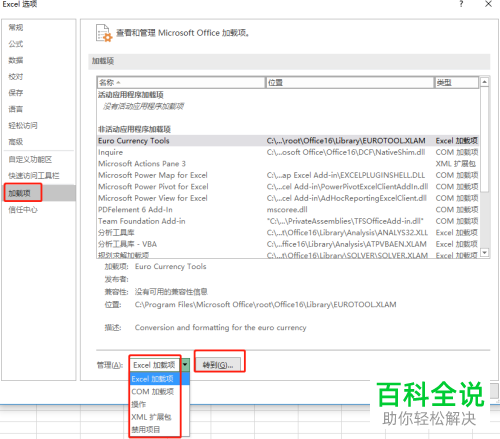500x439 pixels.
Task: Click the mscoree.dll location cell
Action: click(x=287, y=210)
